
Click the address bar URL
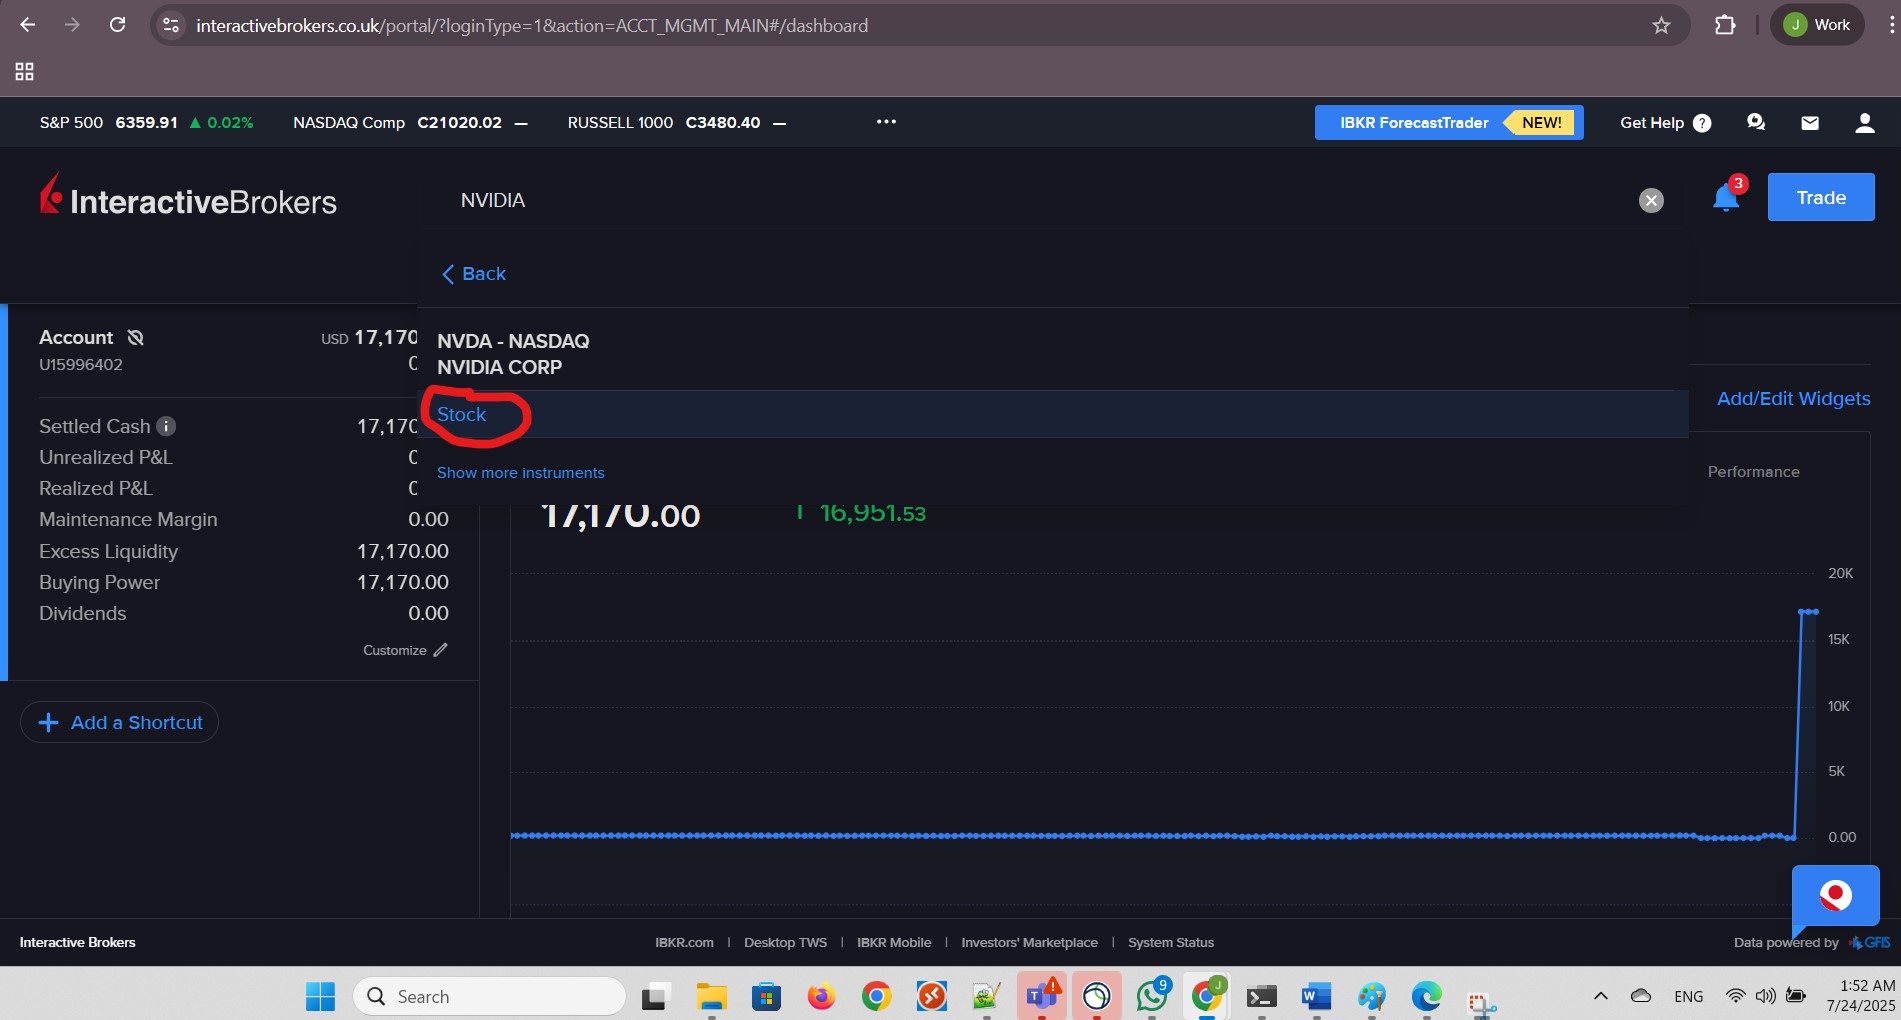(532, 25)
